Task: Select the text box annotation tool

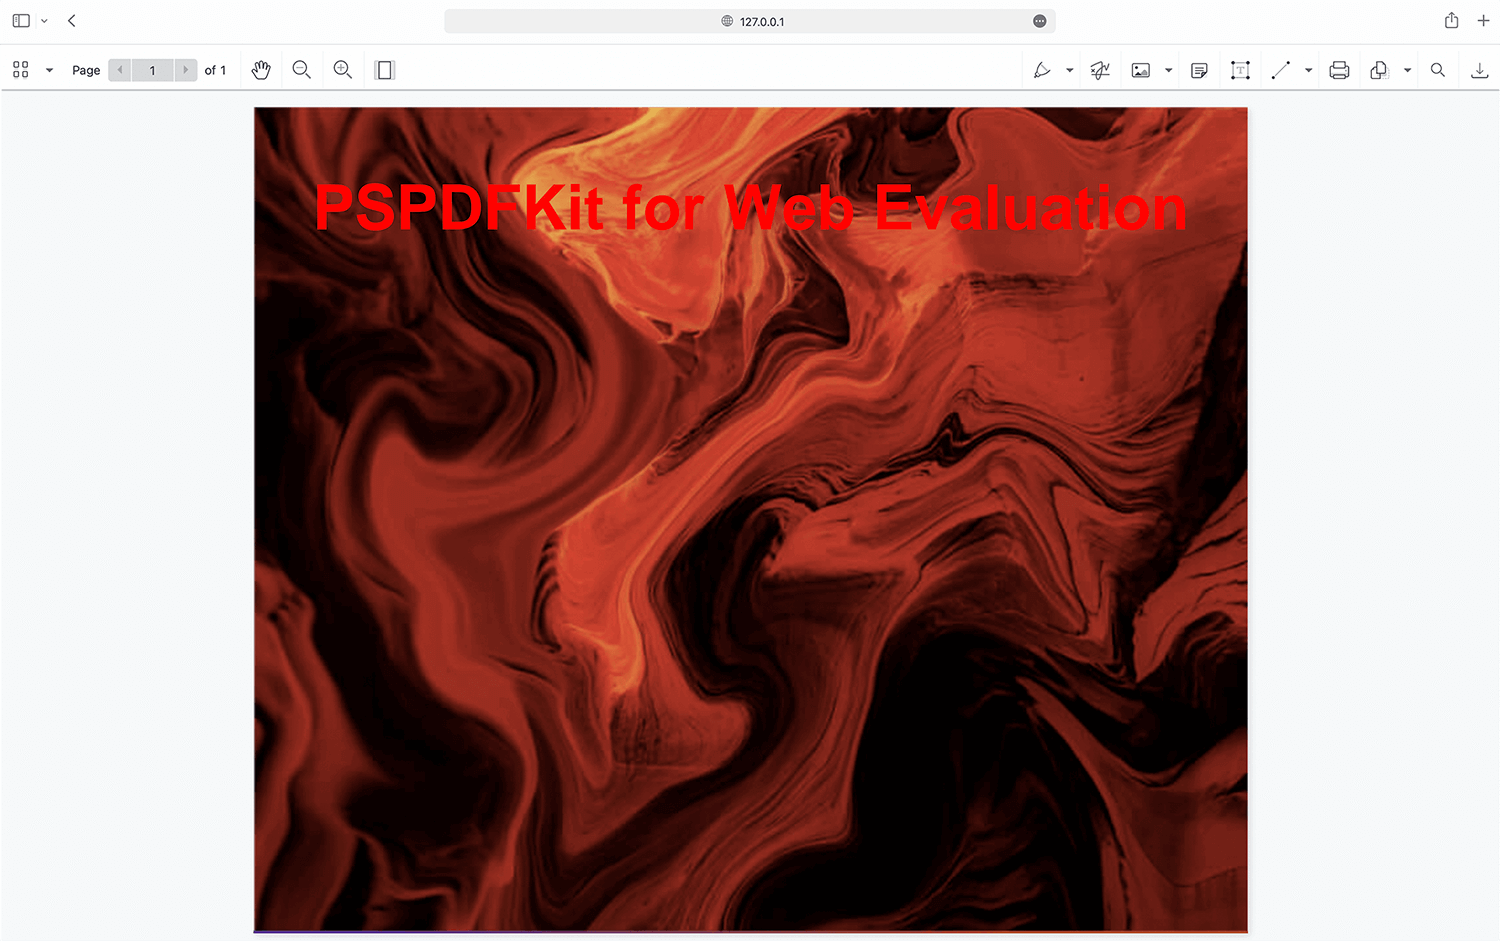Action: [x=1240, y=70]
